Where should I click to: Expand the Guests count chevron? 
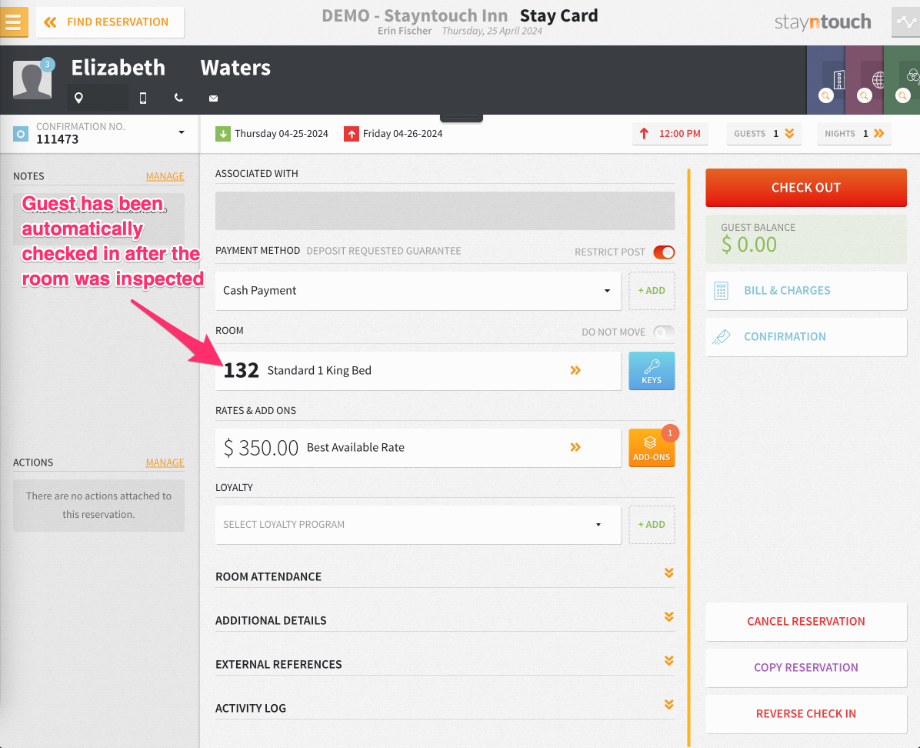tap(789, 134)
